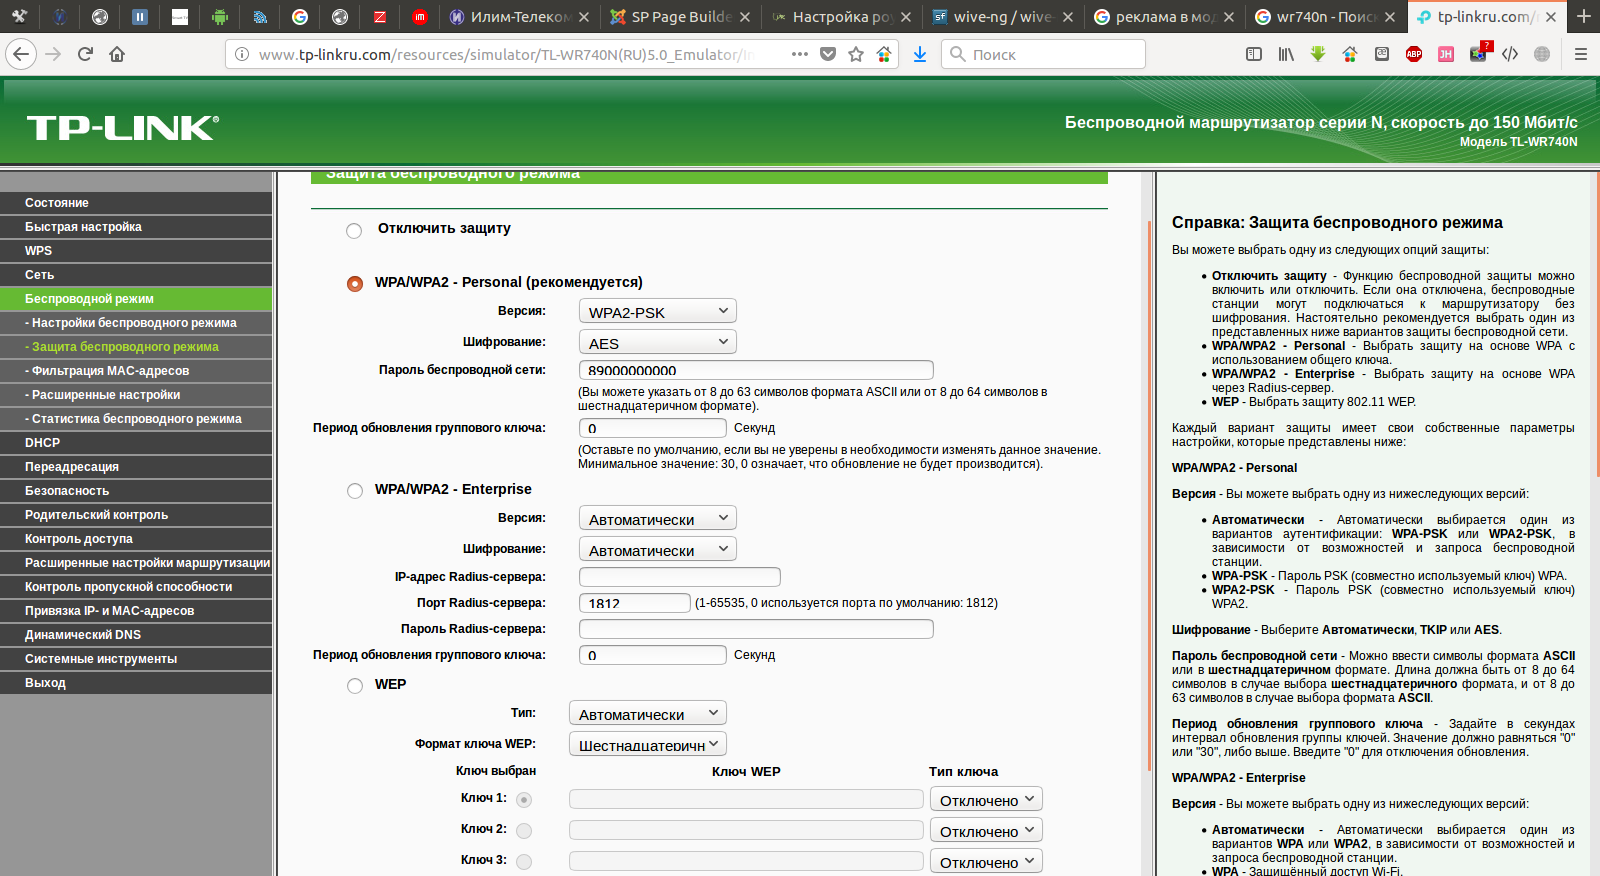The height and width of the screenshot is (876, 1600).
Task: Open a new browser tab
Action: click(x=1583, y=16)
